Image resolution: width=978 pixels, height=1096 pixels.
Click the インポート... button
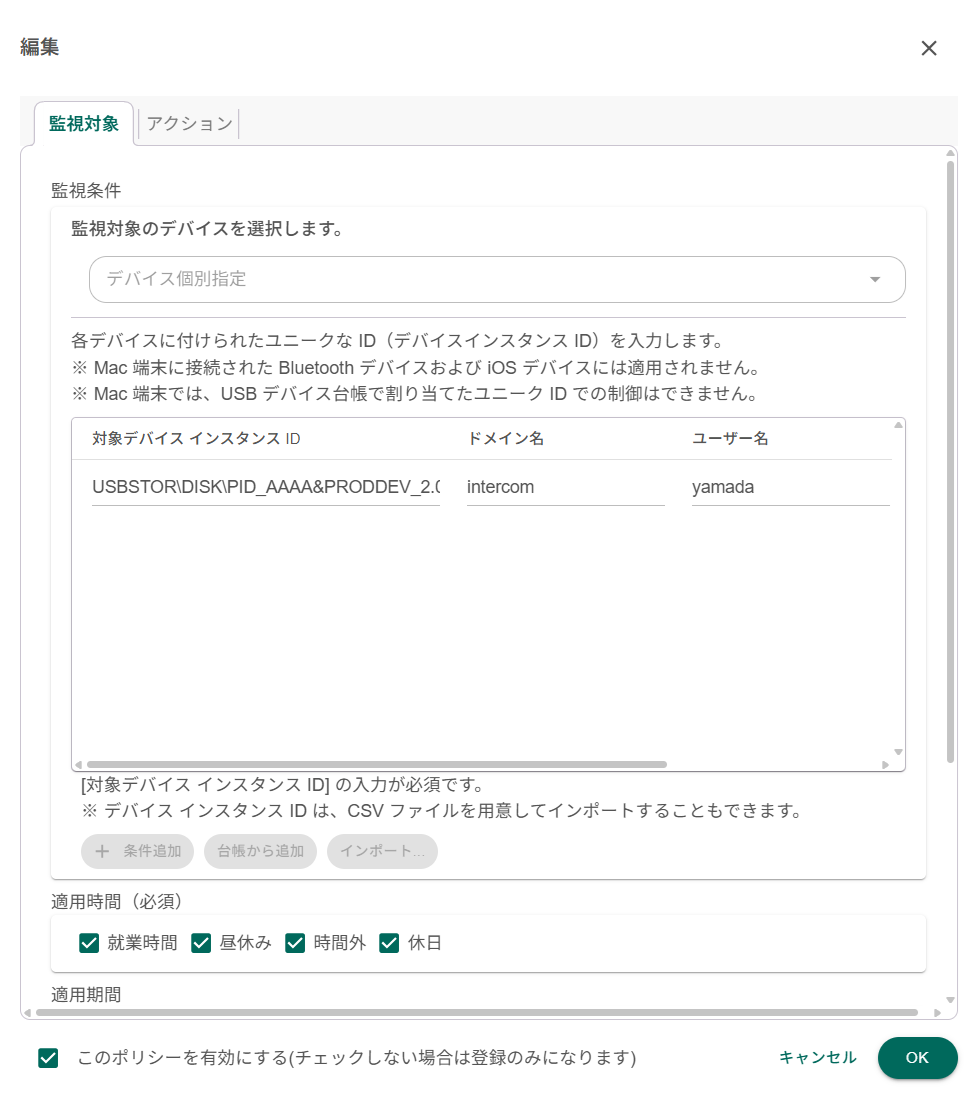[382, 851]
